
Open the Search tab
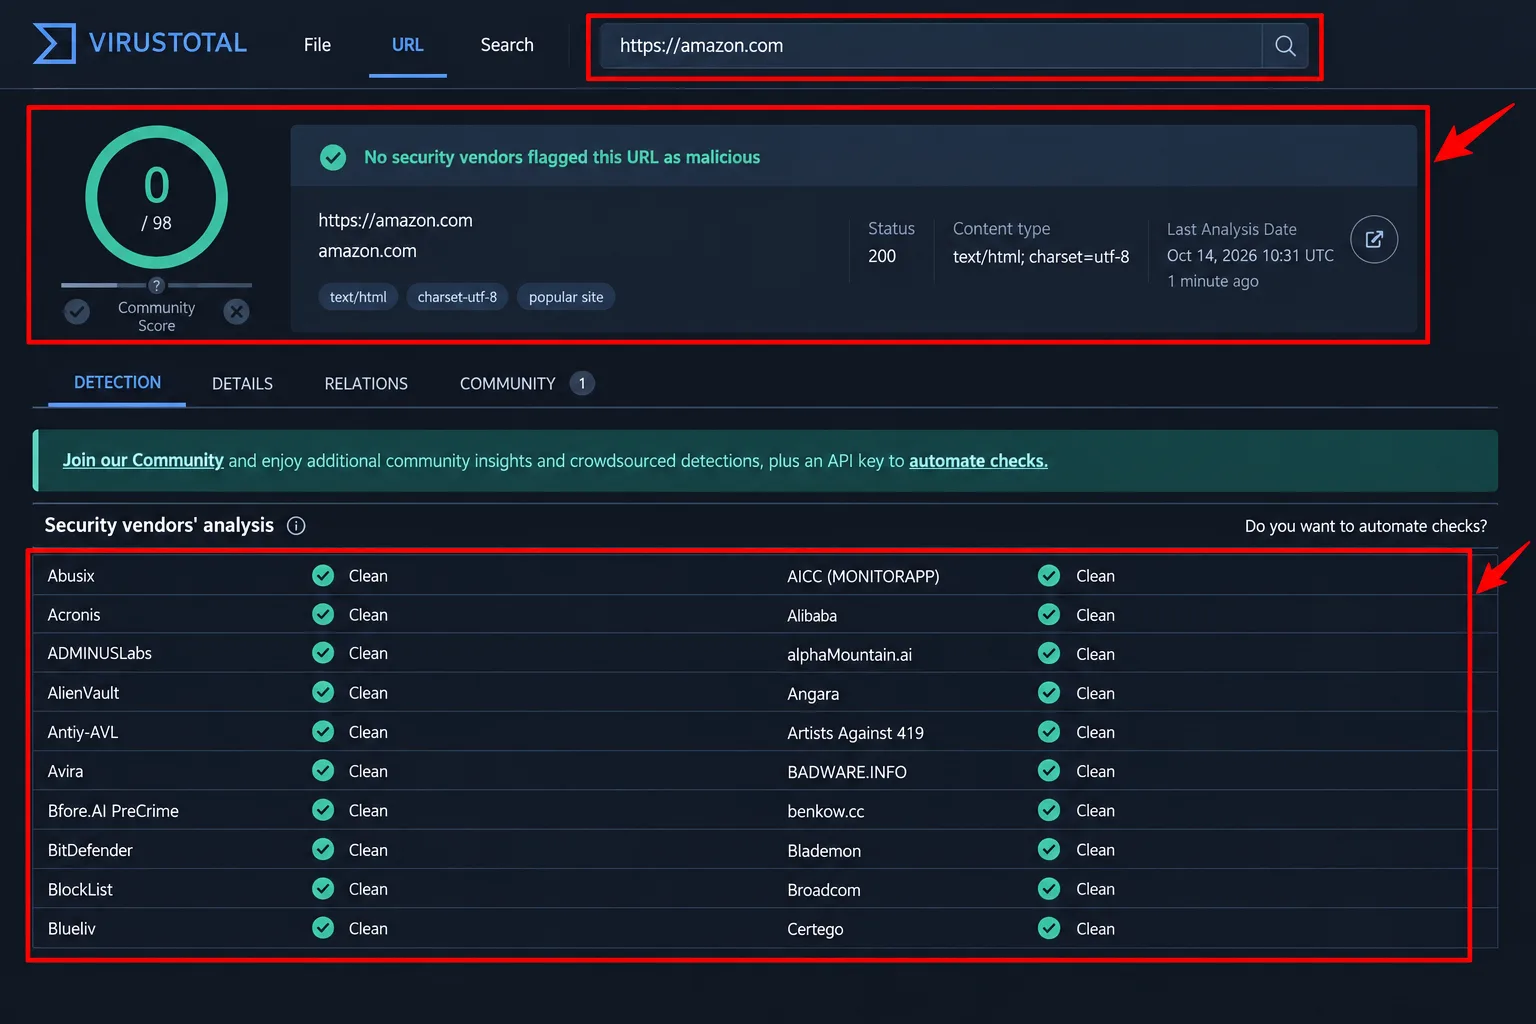pos(507,45)
